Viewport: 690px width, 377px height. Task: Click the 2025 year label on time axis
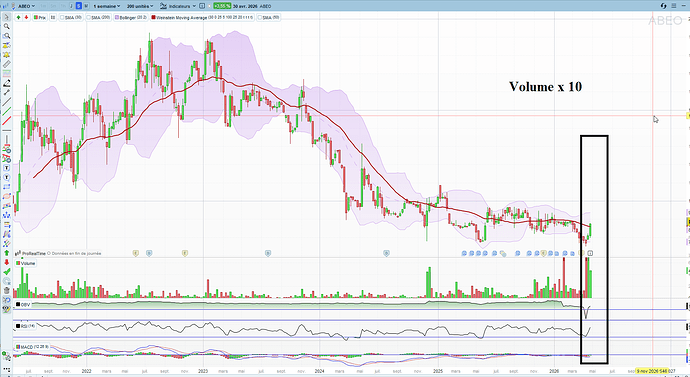[437, 371]
